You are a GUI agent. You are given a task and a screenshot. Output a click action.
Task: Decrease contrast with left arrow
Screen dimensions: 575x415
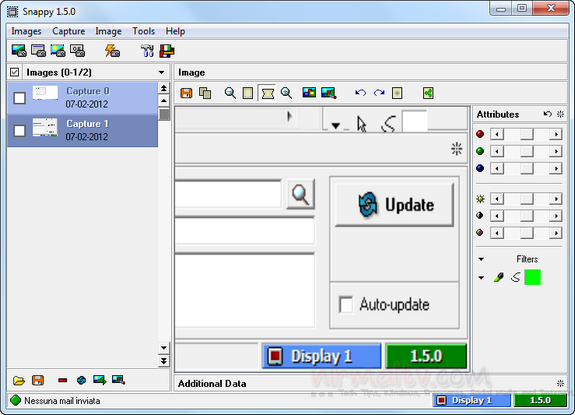pyautogui.click(x=497, y=216)
